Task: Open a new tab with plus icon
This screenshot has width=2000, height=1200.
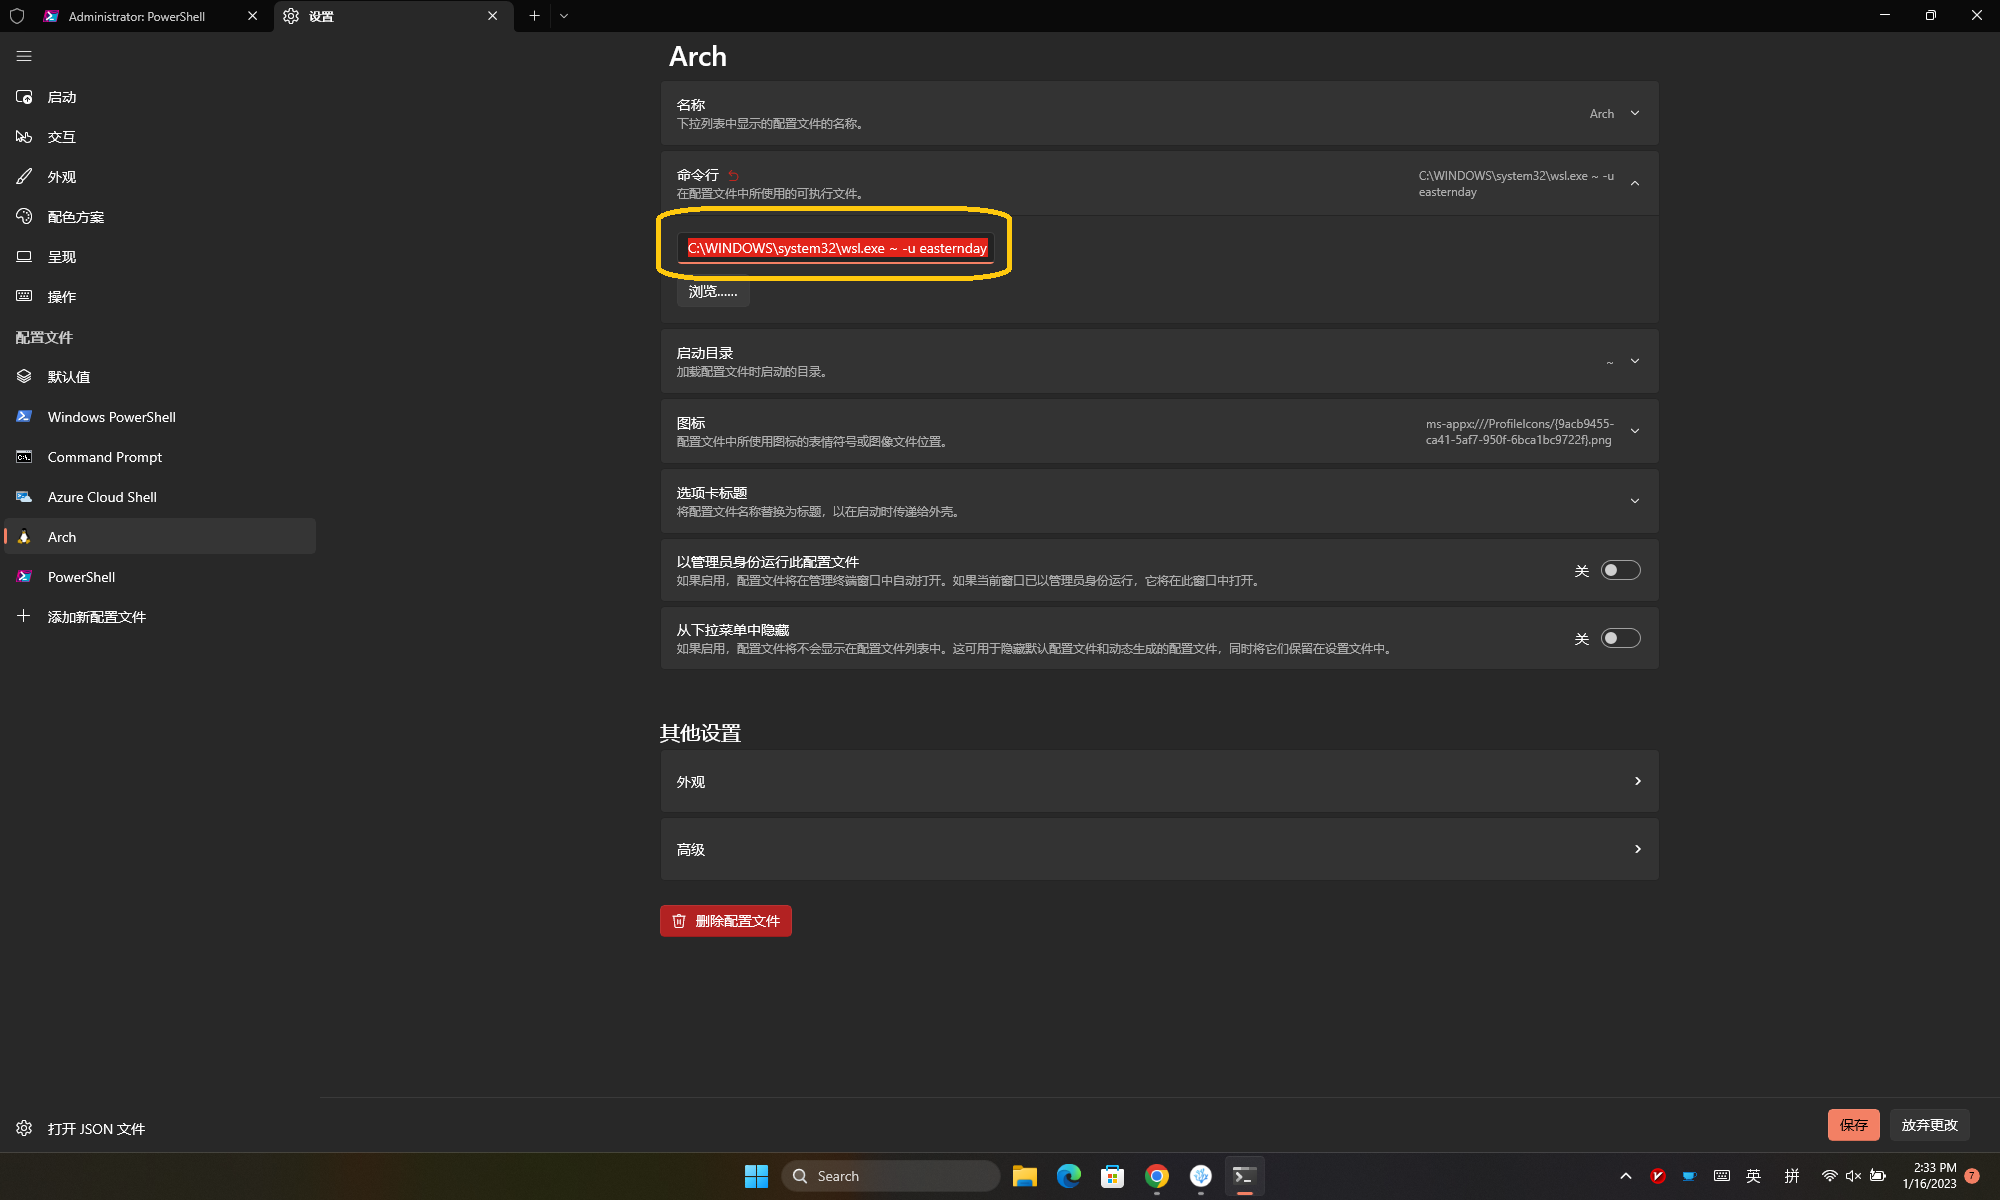Action: pyautogui.click(x=534, y=16)
